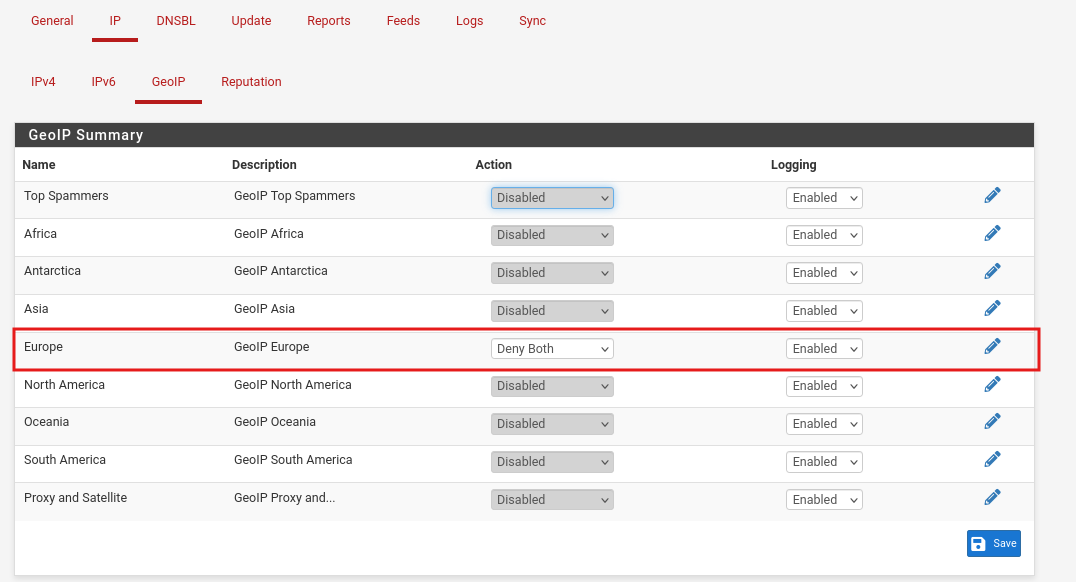
Task: Click the GeoIP Summary panel heading
Action: pyautogui.click(x=86, y=135)
